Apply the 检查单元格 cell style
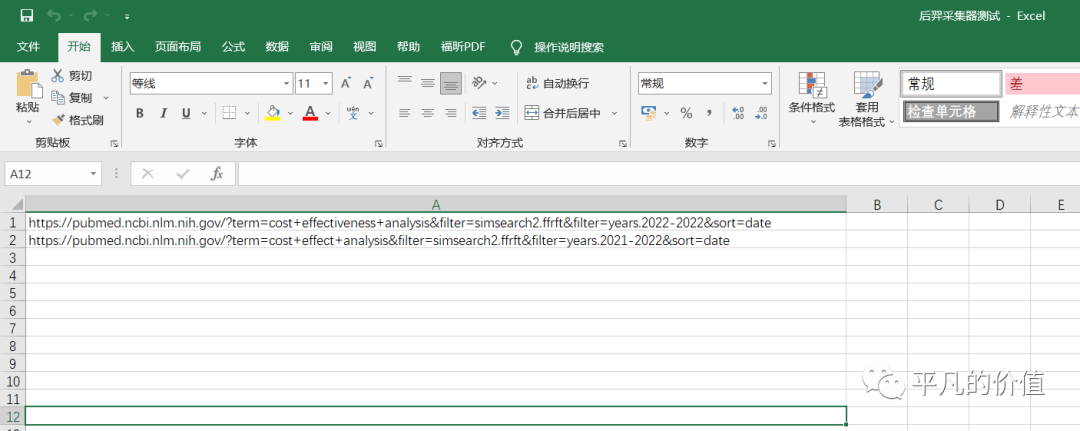The height and width of the screenshot is (431, 1080). [x=950, y=112]
